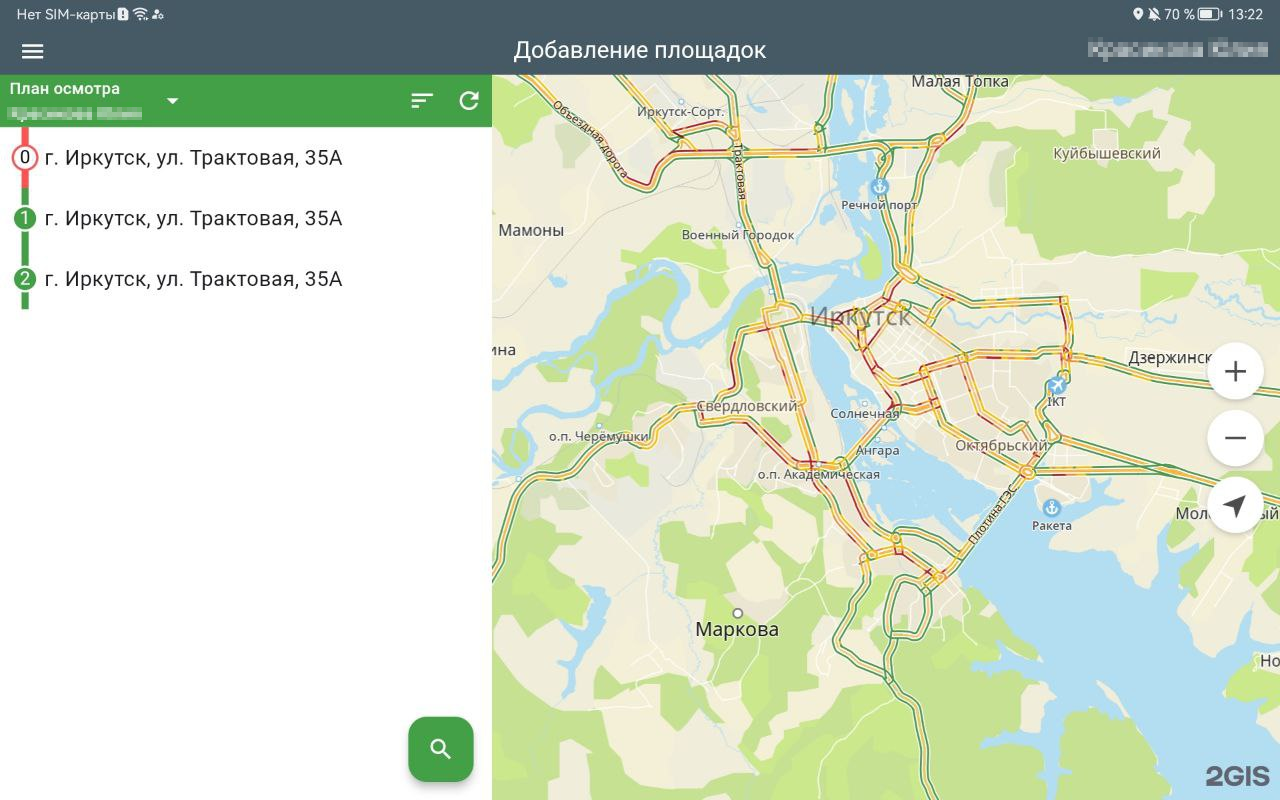The width and height of the screenshot is (1280, 800).
Task: Tap the green search button
Action: (x=440, y=749)
